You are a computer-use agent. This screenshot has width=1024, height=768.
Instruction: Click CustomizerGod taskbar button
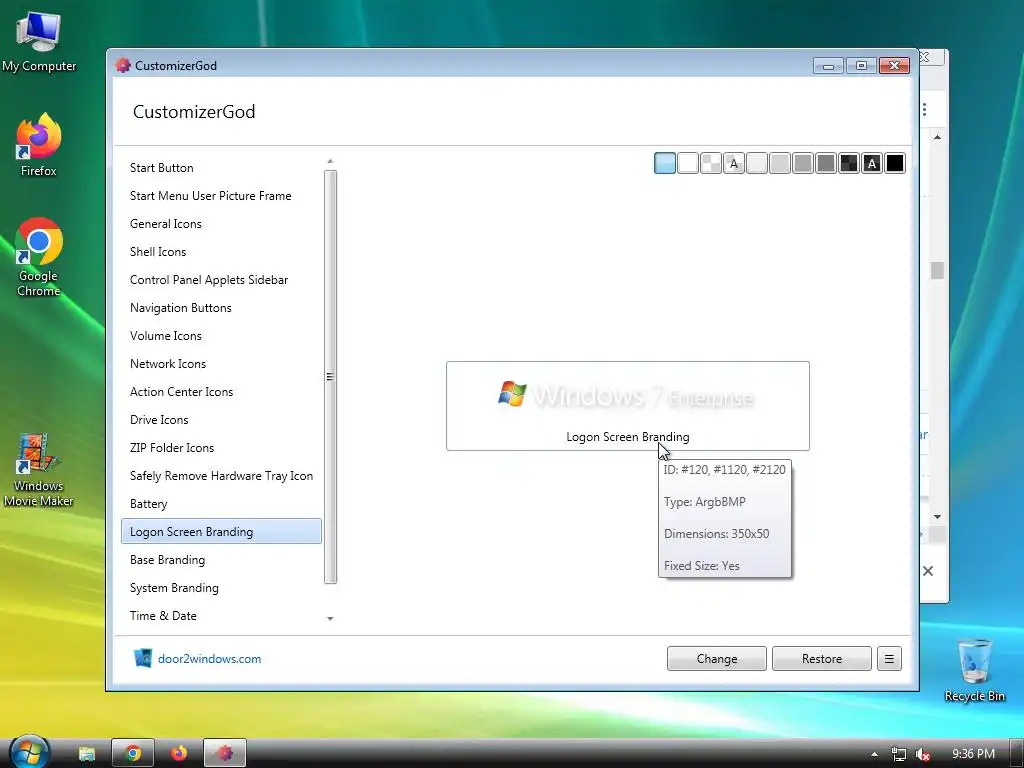[225, 753]
